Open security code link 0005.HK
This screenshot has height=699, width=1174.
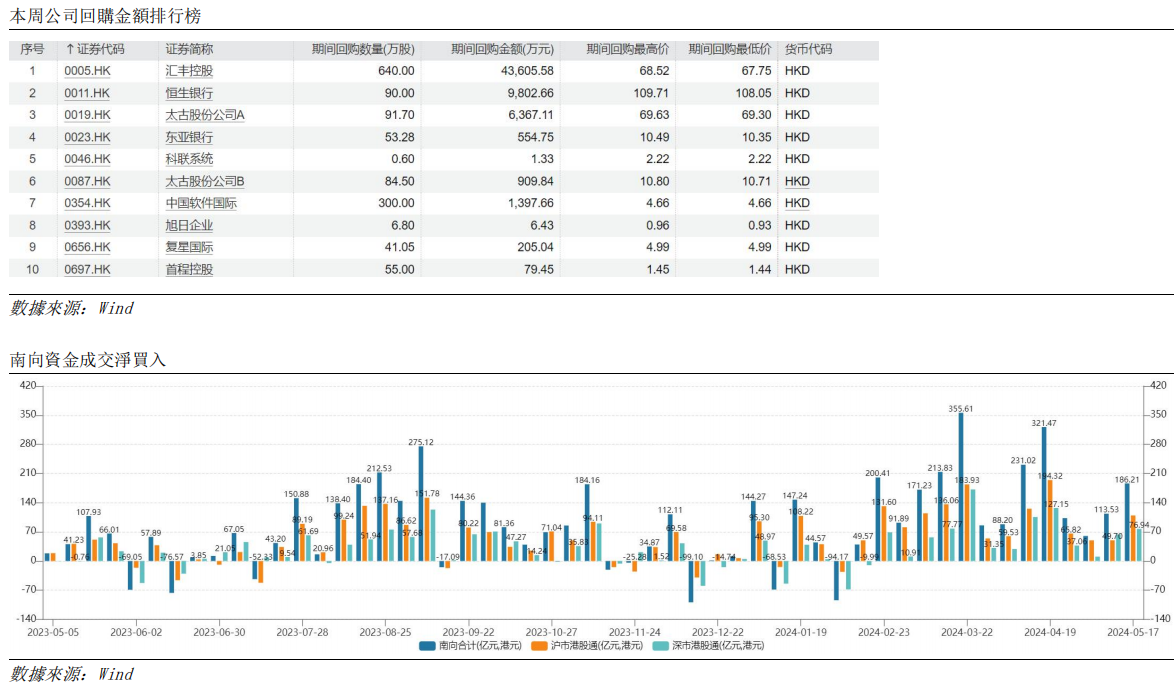click(x=87, y=71)
